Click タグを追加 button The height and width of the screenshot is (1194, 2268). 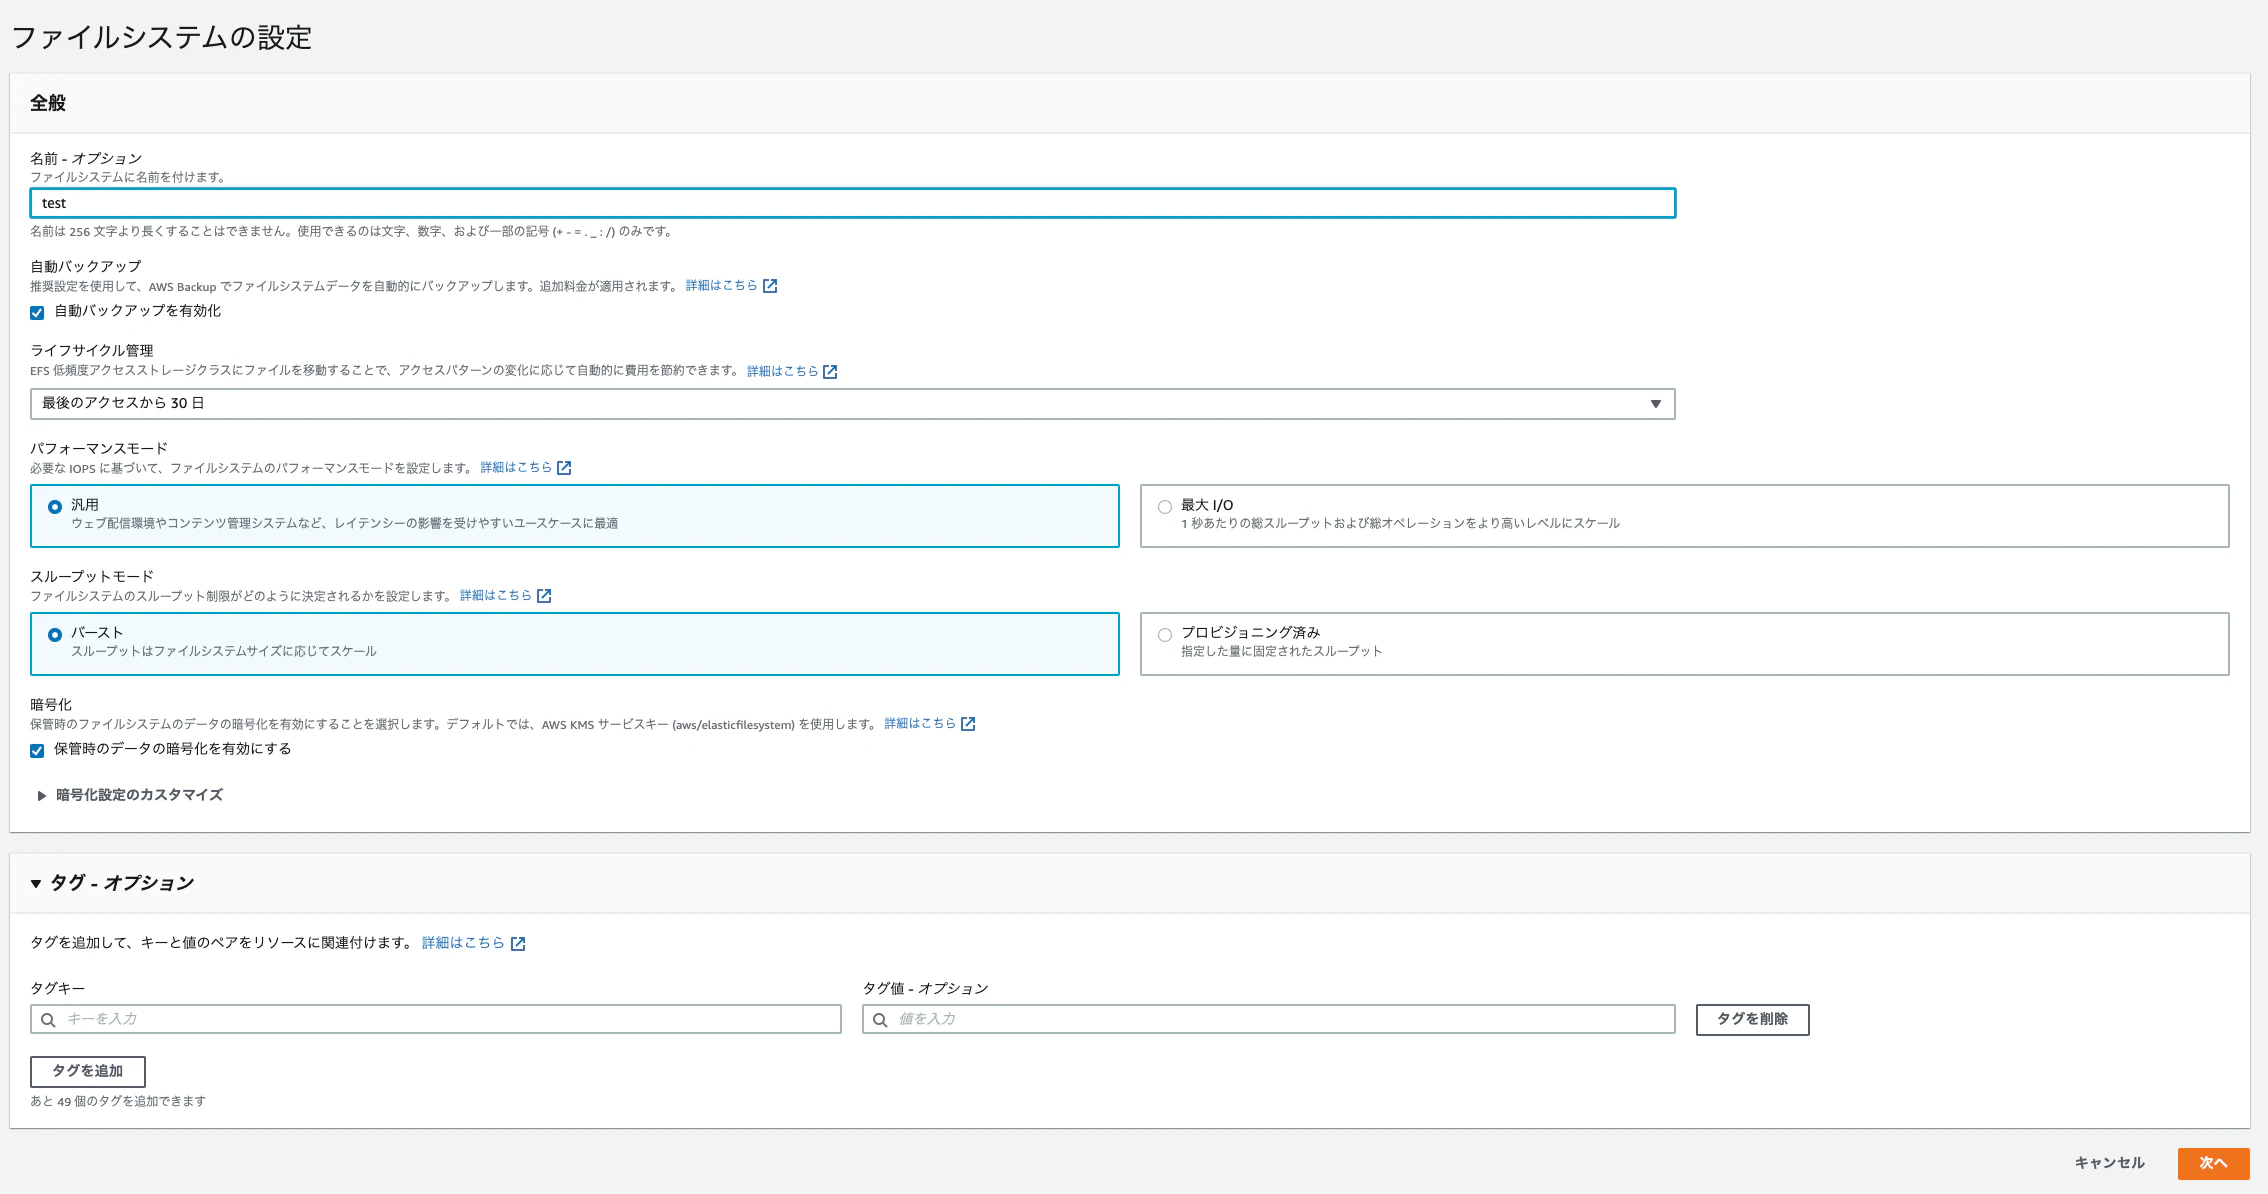pos(88,1071)
